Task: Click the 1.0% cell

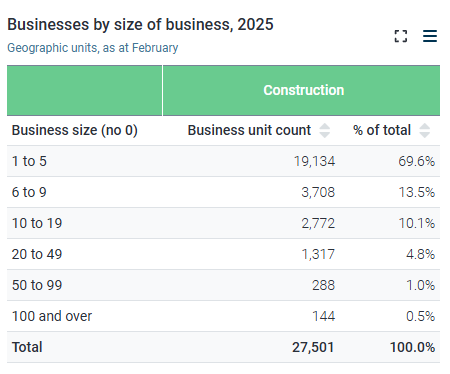Action: [x=420, y=285]
